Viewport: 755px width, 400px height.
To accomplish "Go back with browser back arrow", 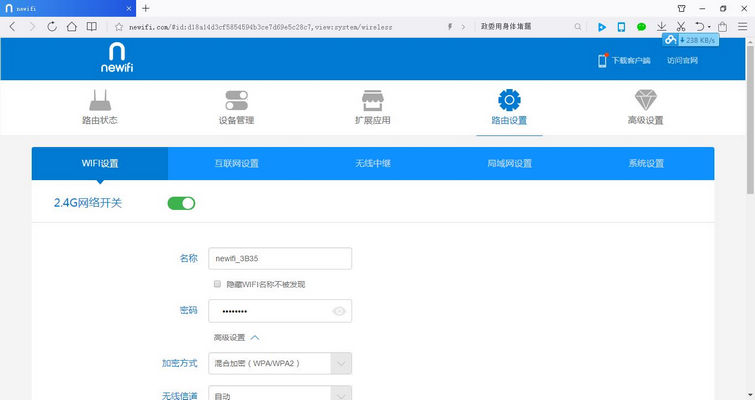I will [13, 27].
